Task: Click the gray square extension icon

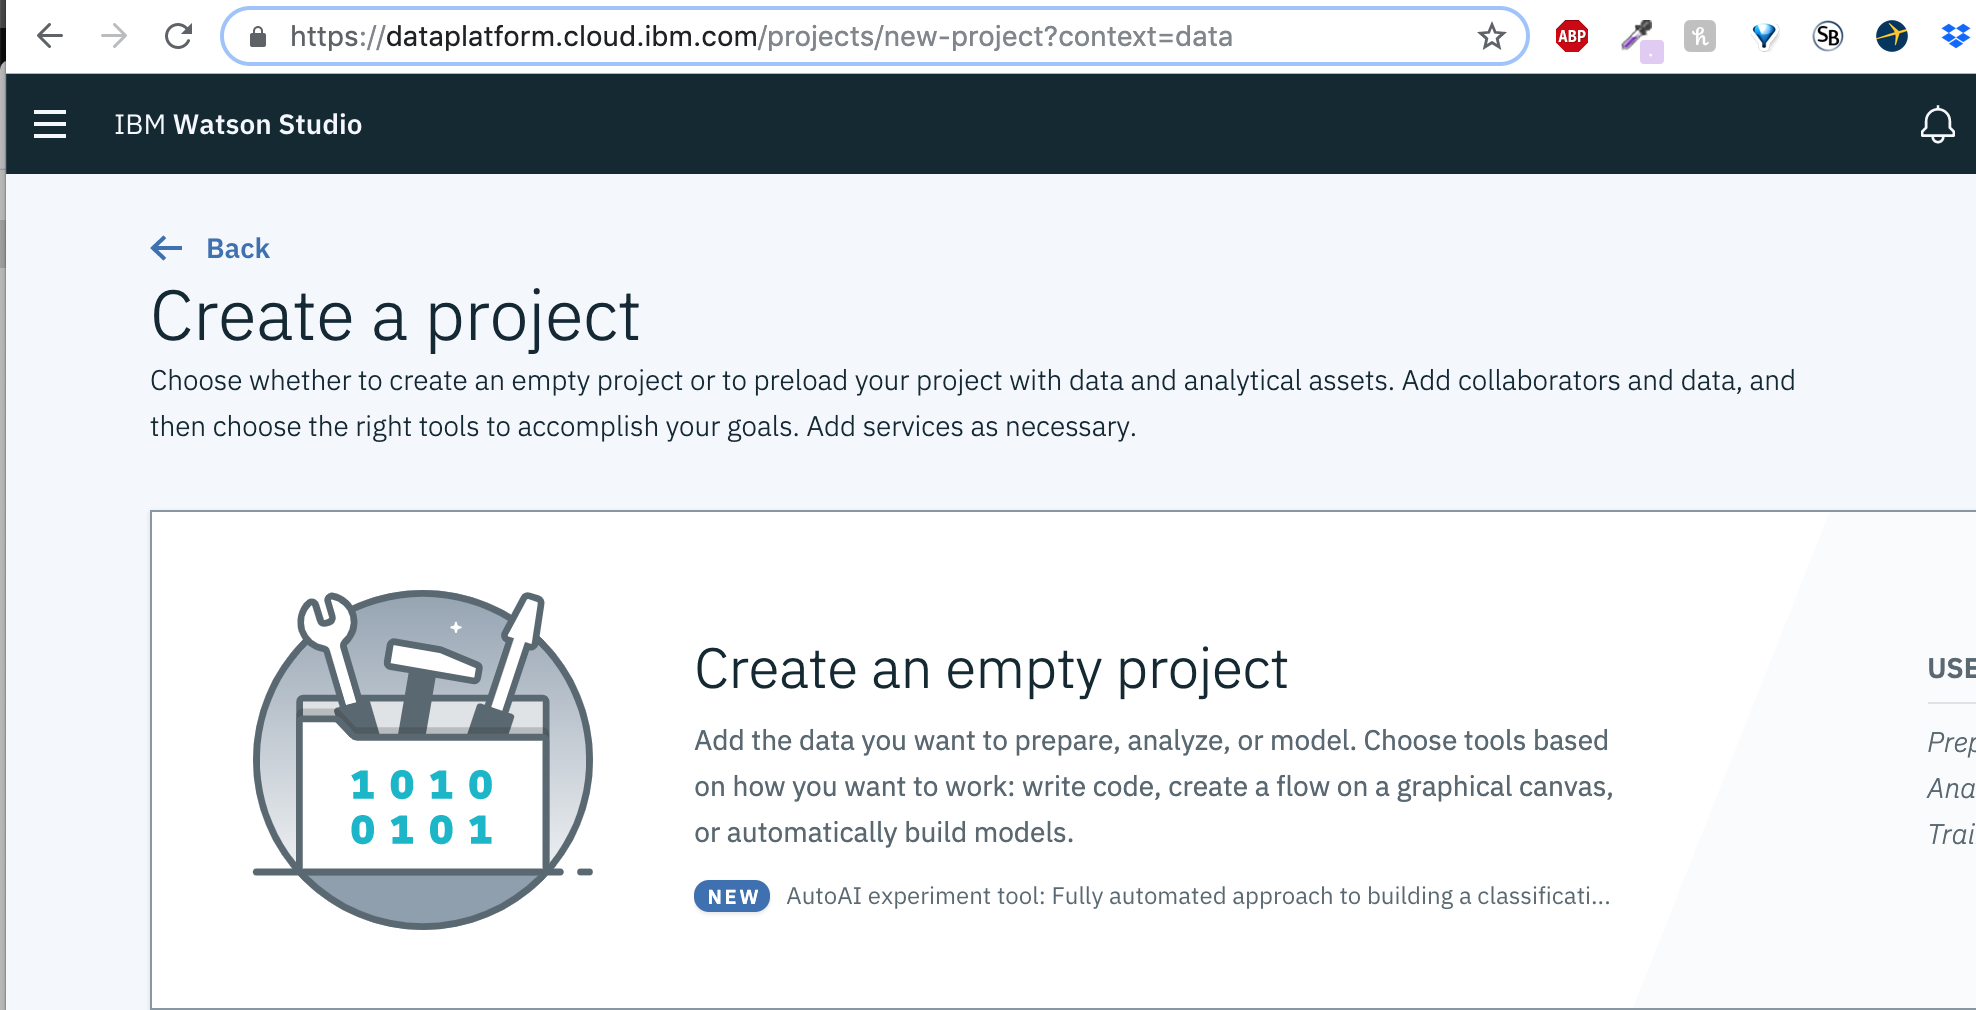Action: [x=1700, y=37]
